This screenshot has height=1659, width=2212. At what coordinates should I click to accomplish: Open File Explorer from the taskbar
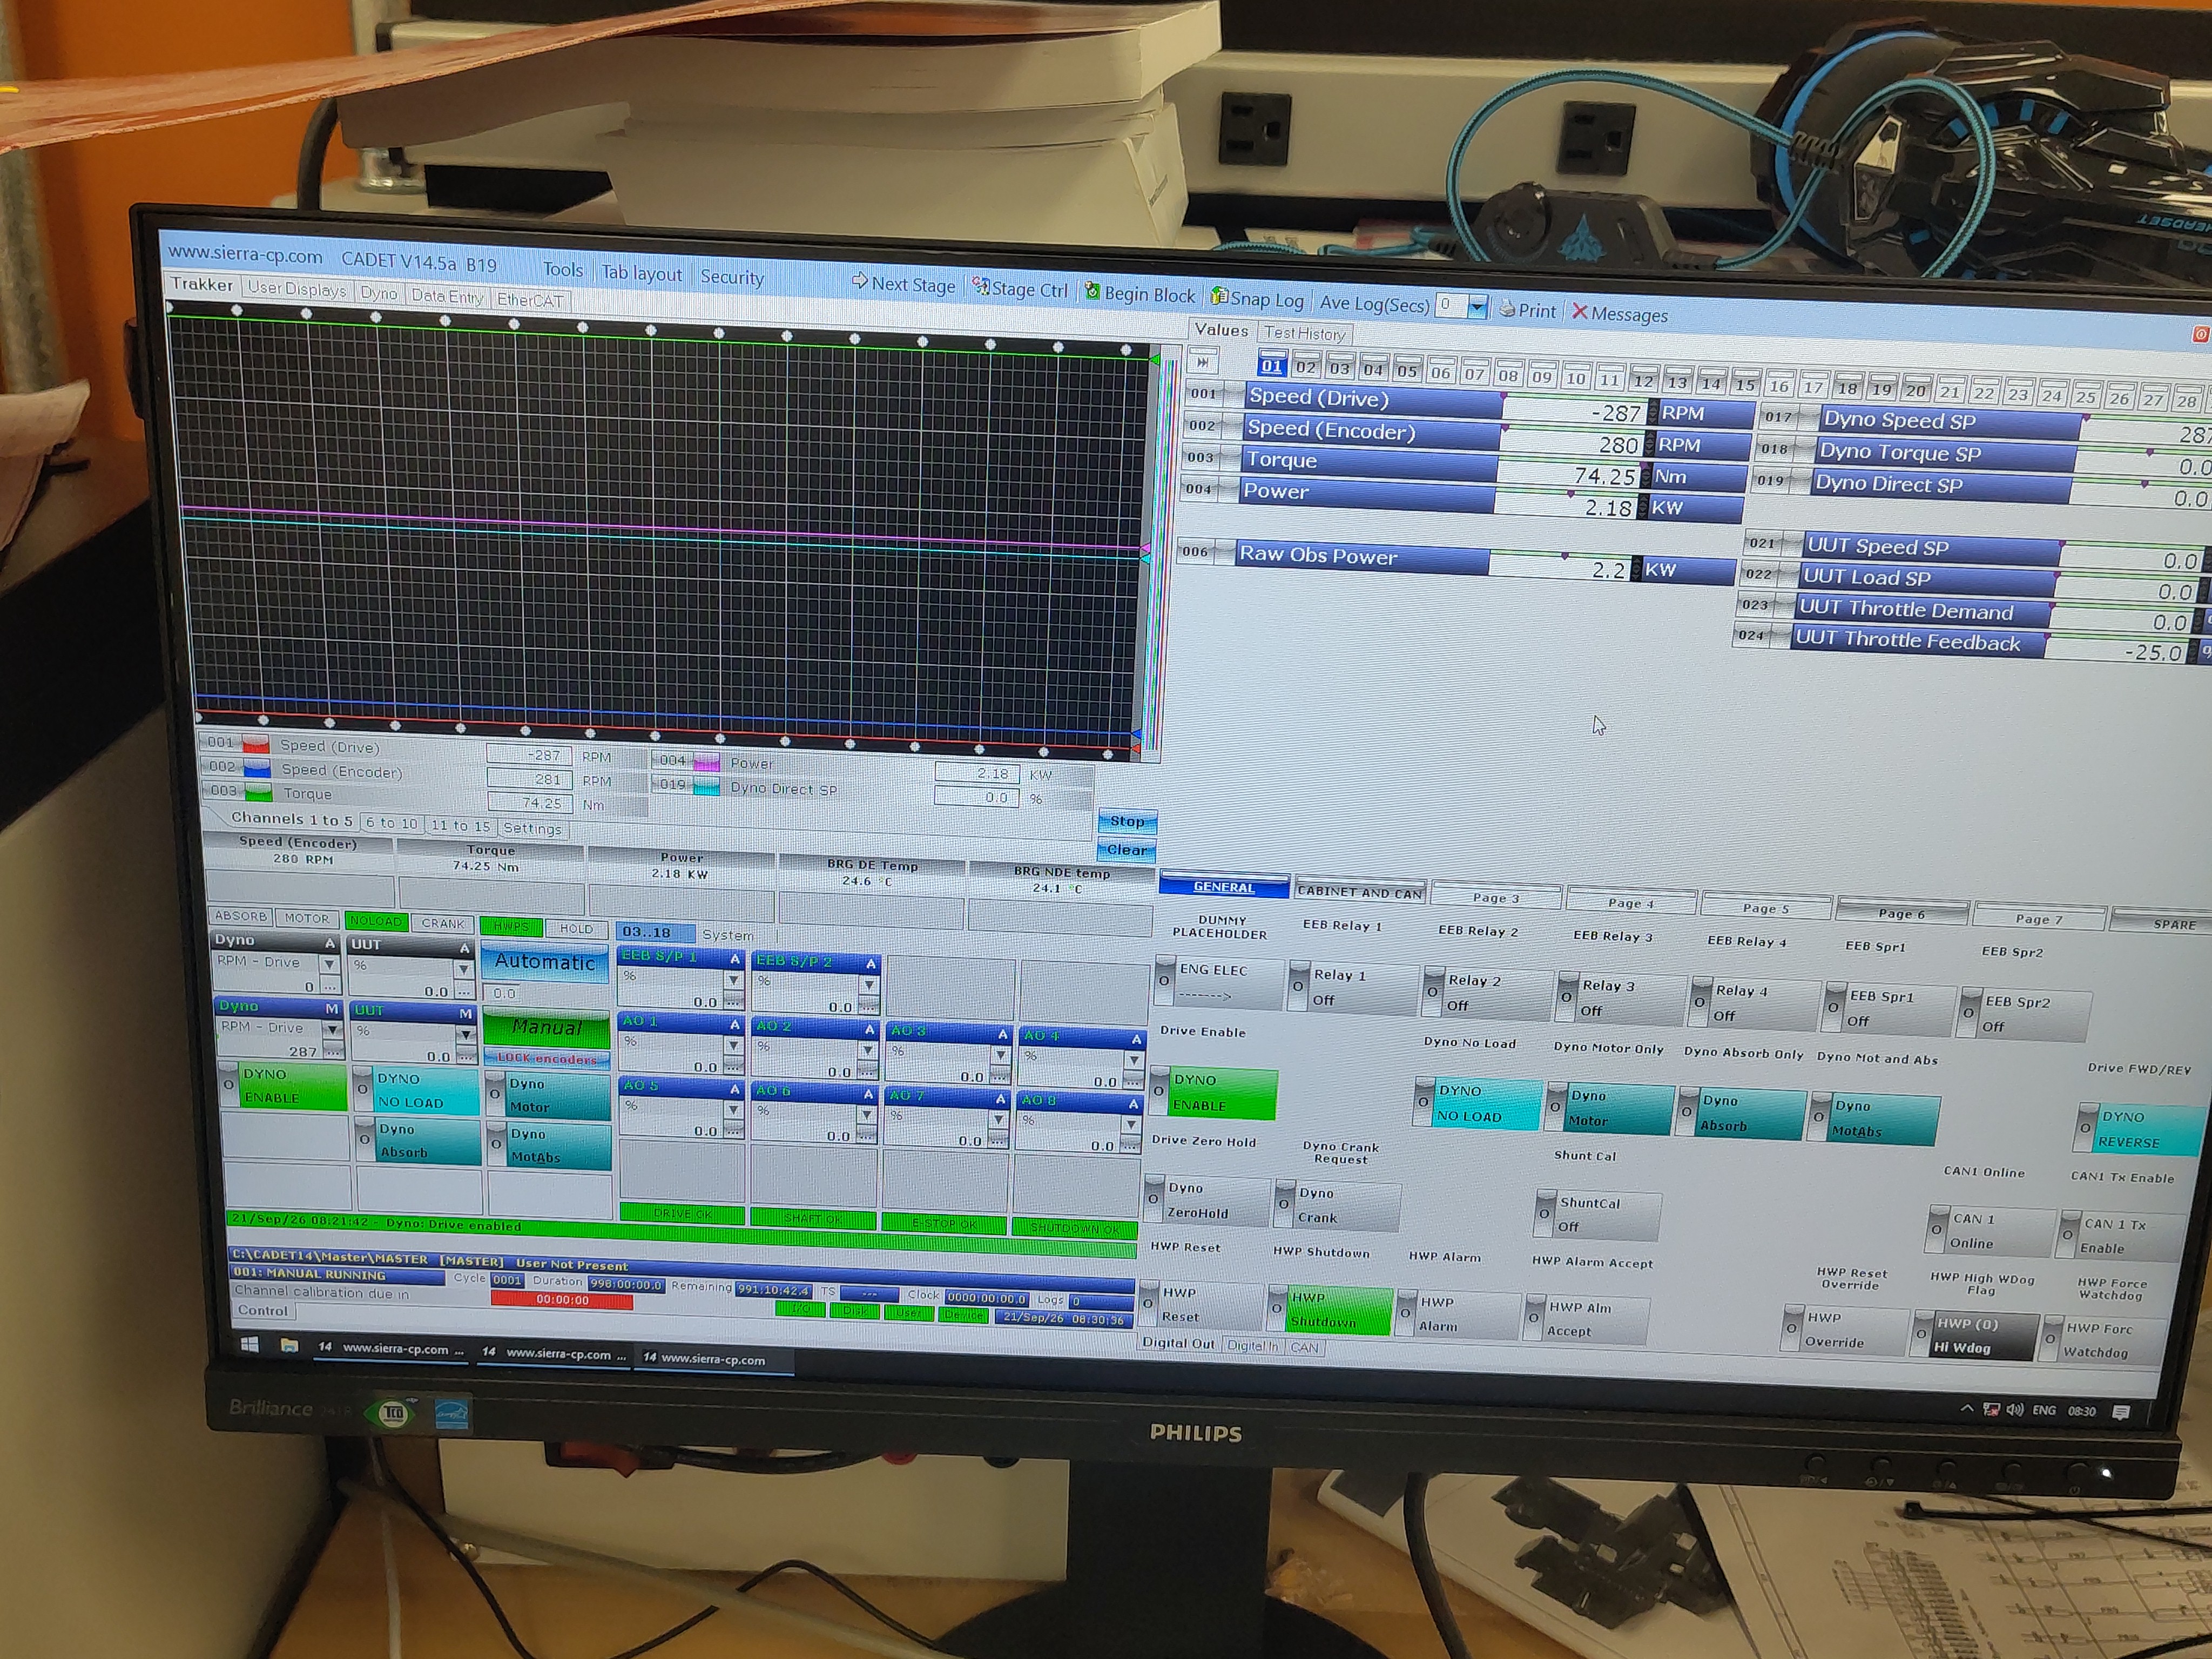[290, 1345]
